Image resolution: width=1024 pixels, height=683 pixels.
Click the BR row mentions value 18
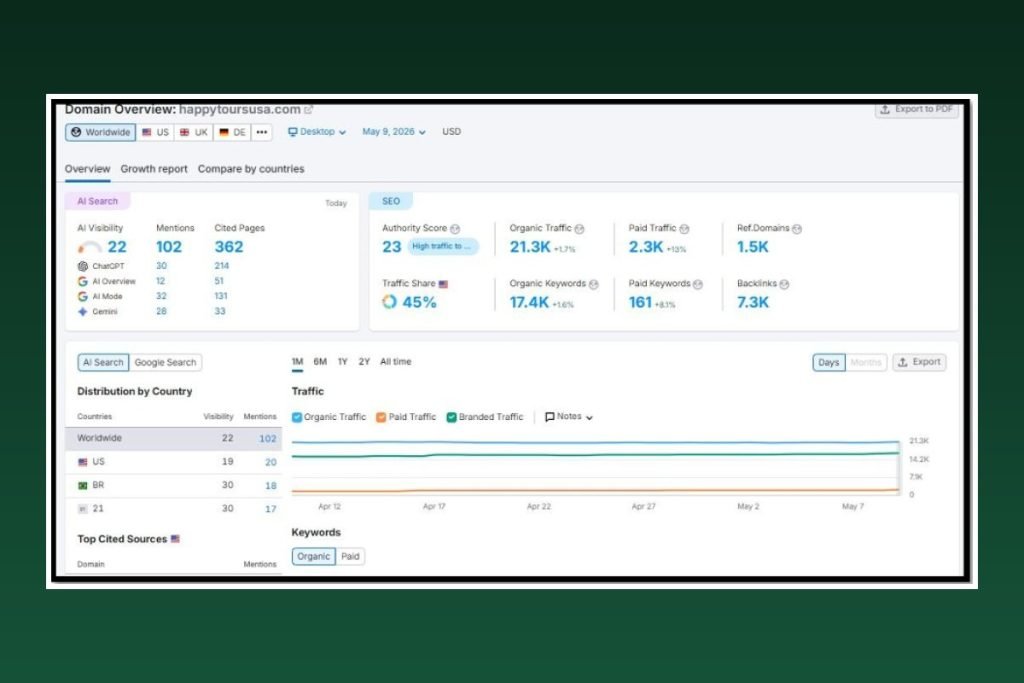click(270, 486)
